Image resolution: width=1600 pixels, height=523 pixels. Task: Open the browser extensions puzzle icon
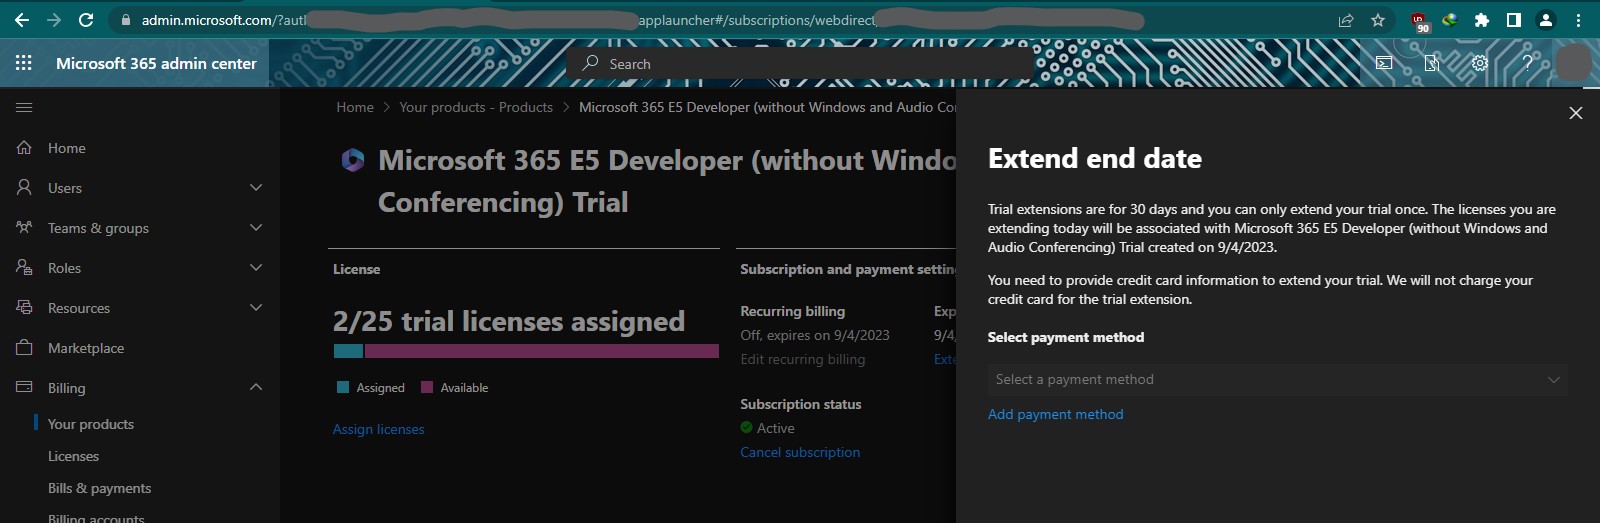click(1482, 20)
